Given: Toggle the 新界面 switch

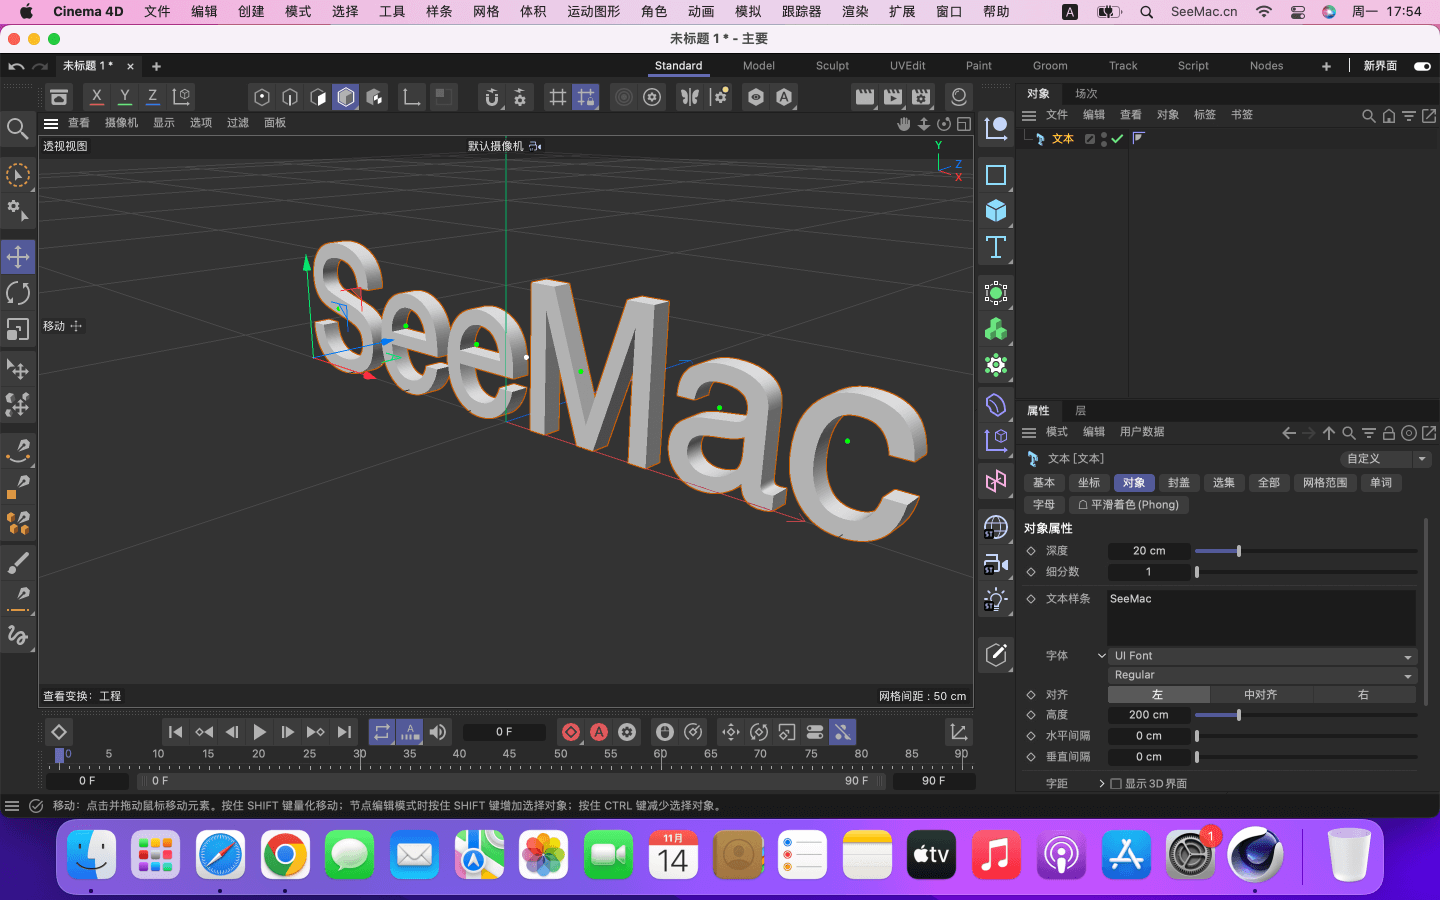Looking at the screenshot, I should 1422,66.
